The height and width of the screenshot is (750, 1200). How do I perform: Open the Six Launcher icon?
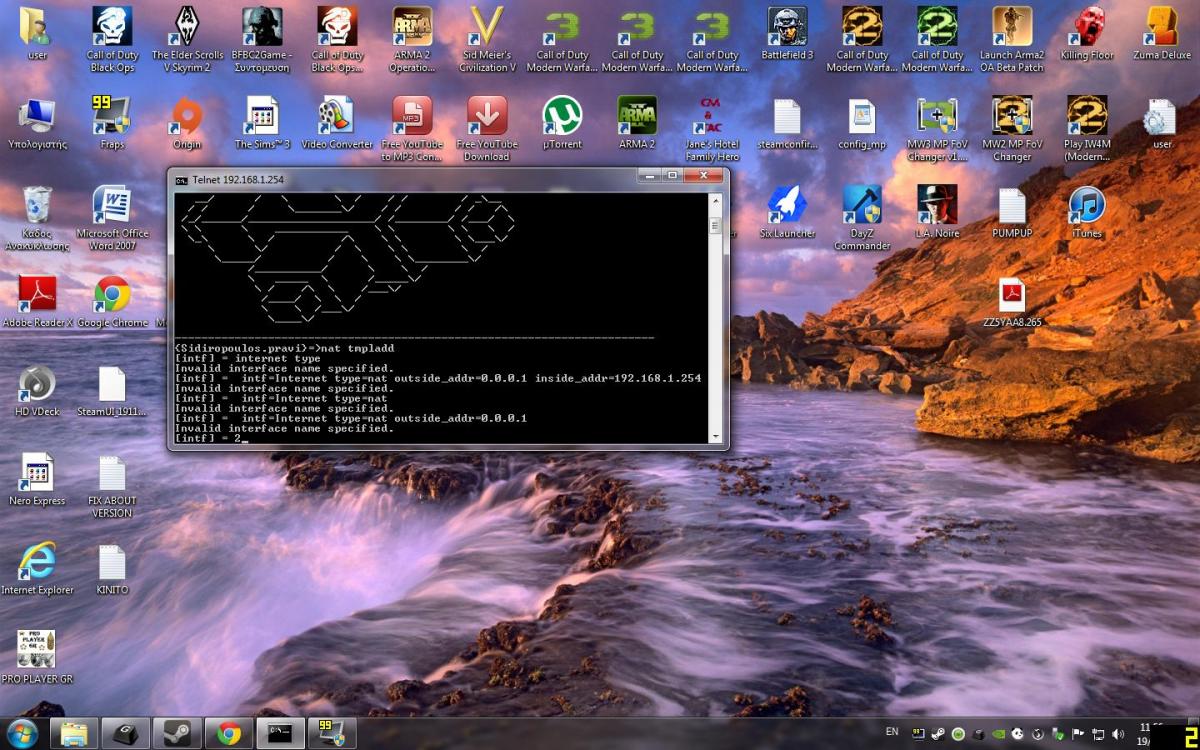point(787,211)
